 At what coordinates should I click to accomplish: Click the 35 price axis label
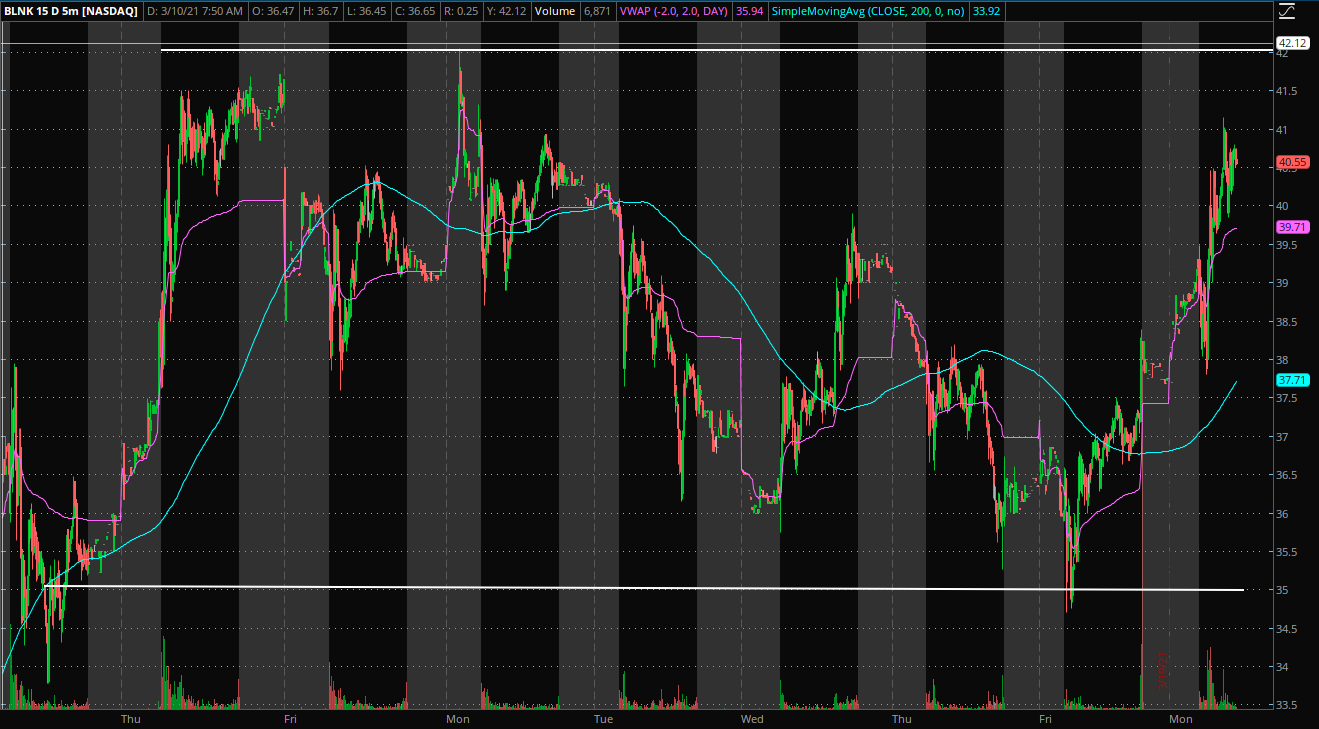(x=1282, y=590)
